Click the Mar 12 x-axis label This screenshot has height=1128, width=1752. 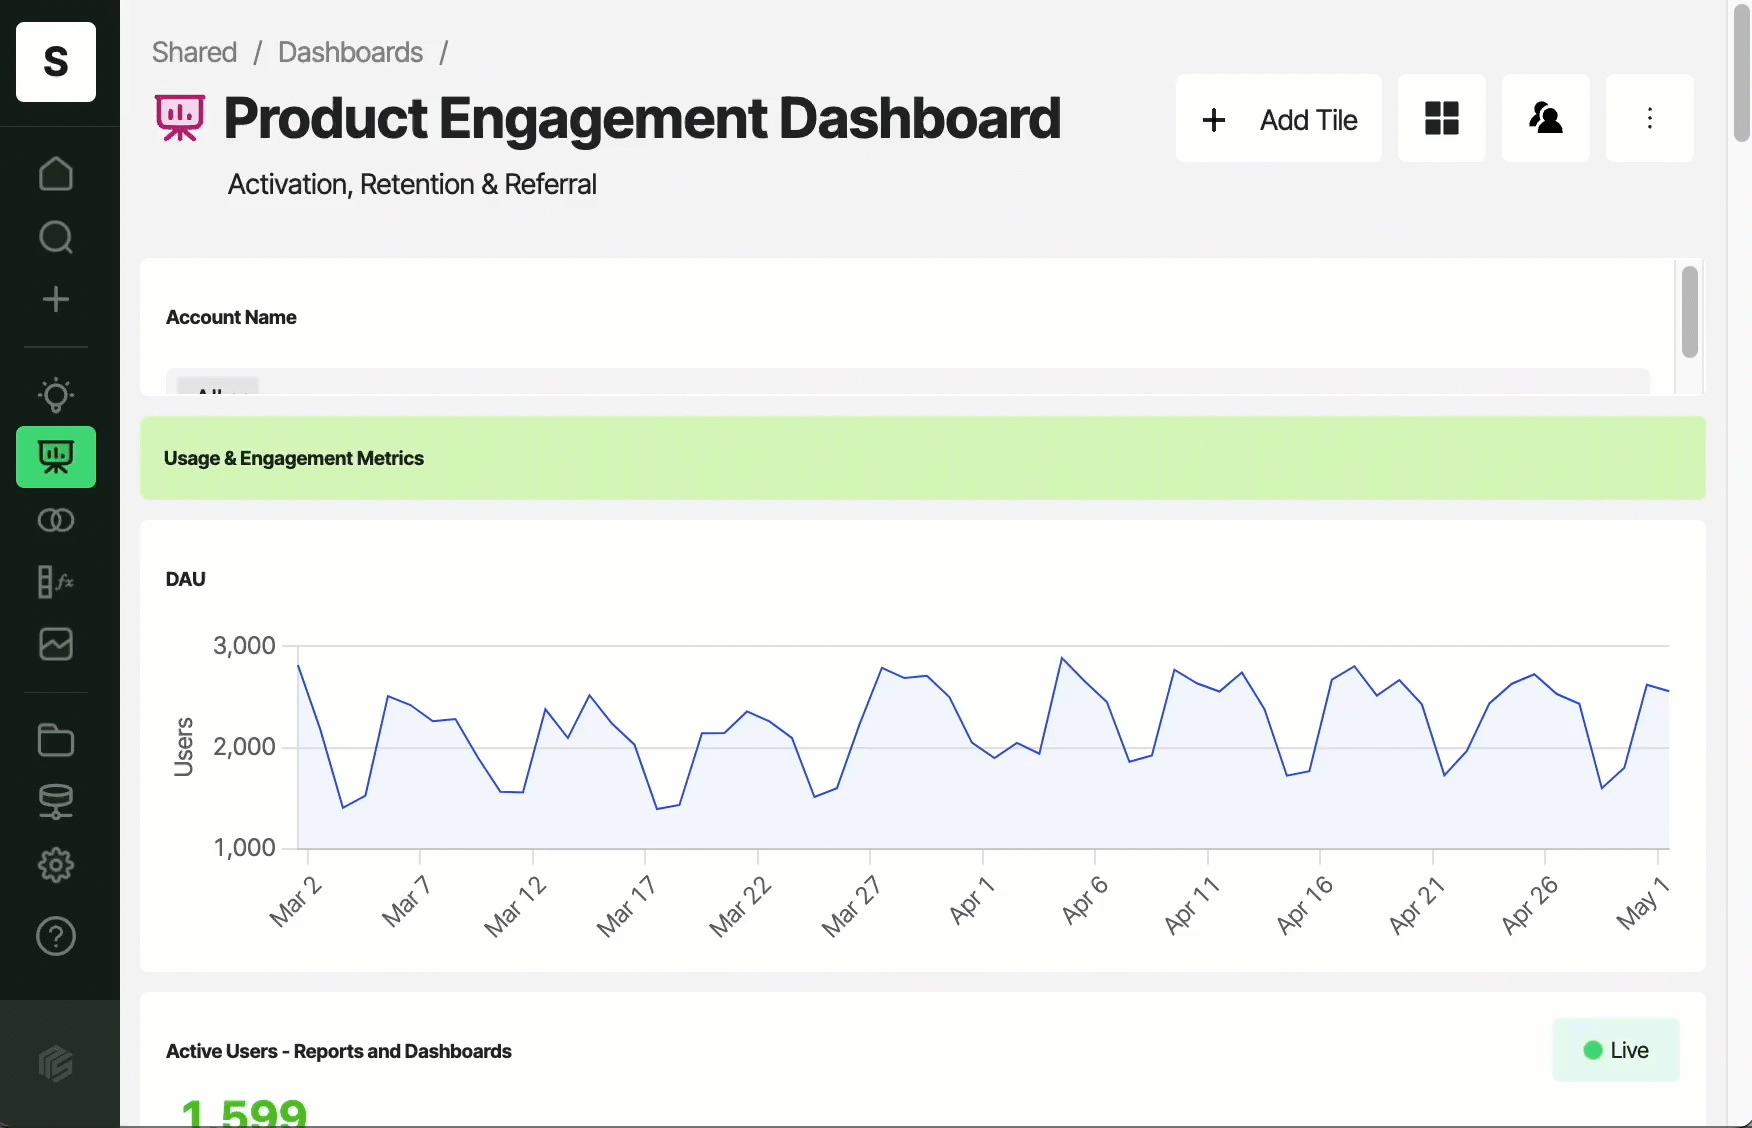[x=515, y=906]
